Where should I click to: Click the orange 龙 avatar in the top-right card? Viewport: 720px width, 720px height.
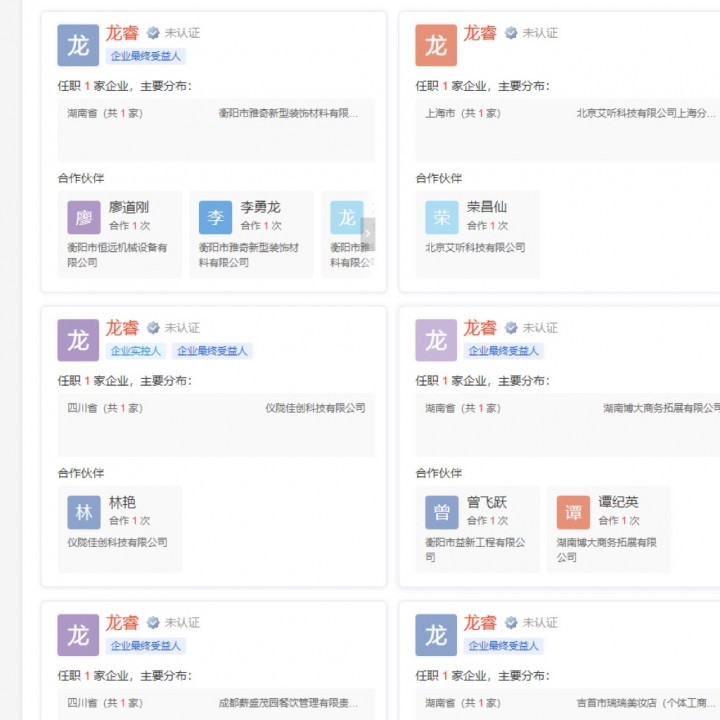click(436, 45)
